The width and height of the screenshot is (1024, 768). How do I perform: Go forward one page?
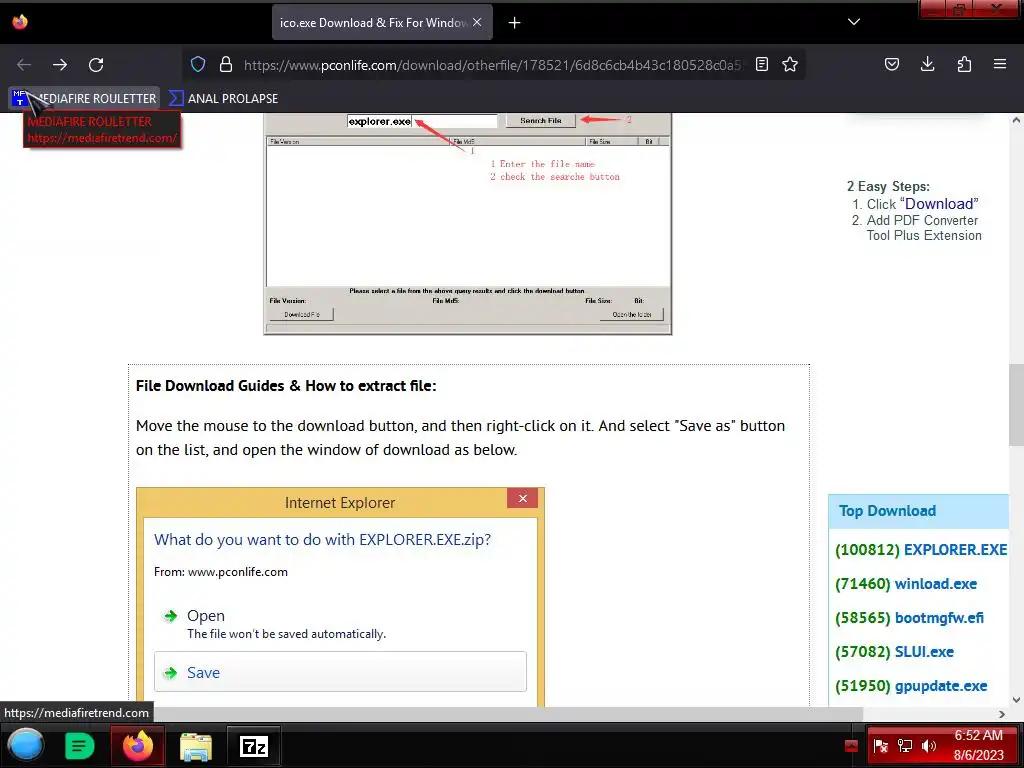pyautogui.click(x=60, y=65)
